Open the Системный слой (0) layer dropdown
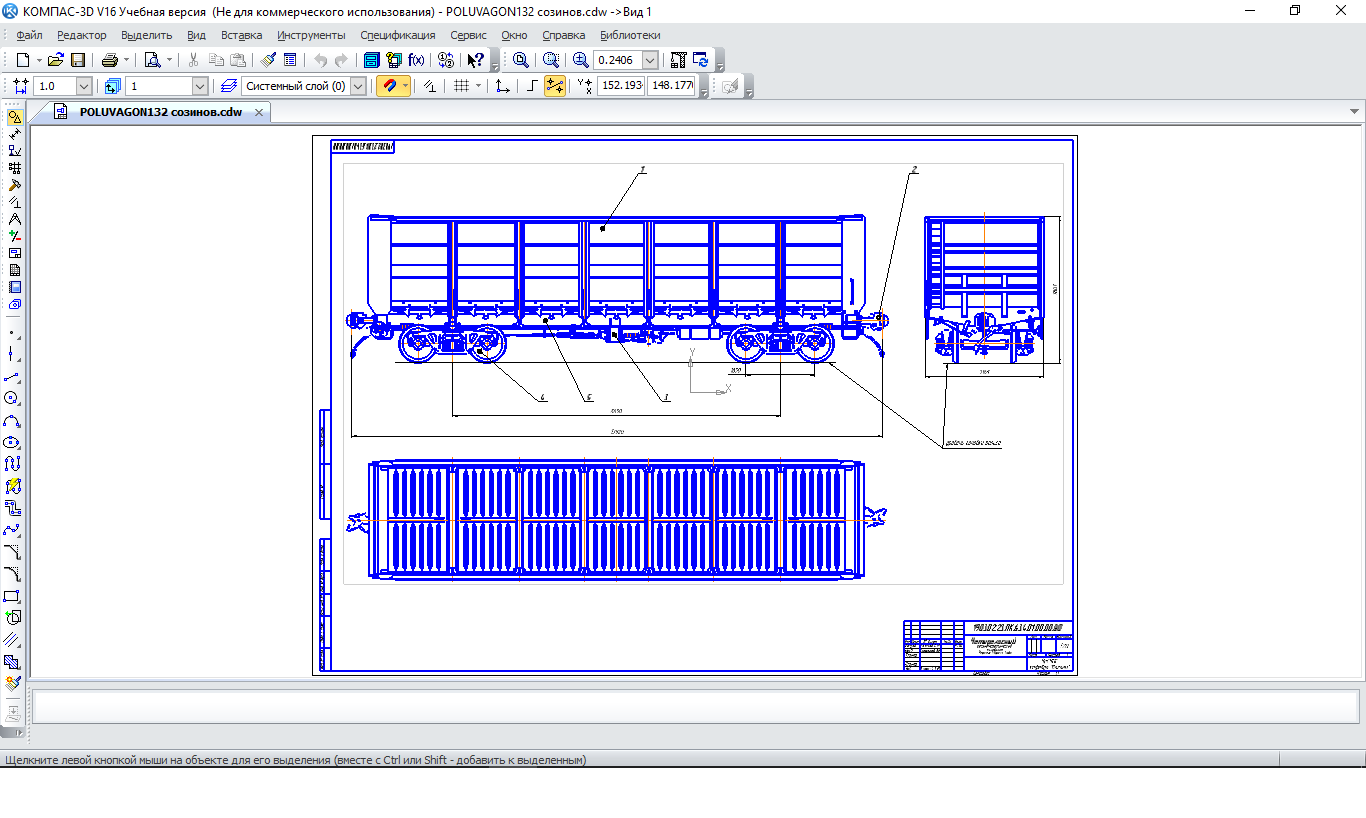 click(358, 86)
